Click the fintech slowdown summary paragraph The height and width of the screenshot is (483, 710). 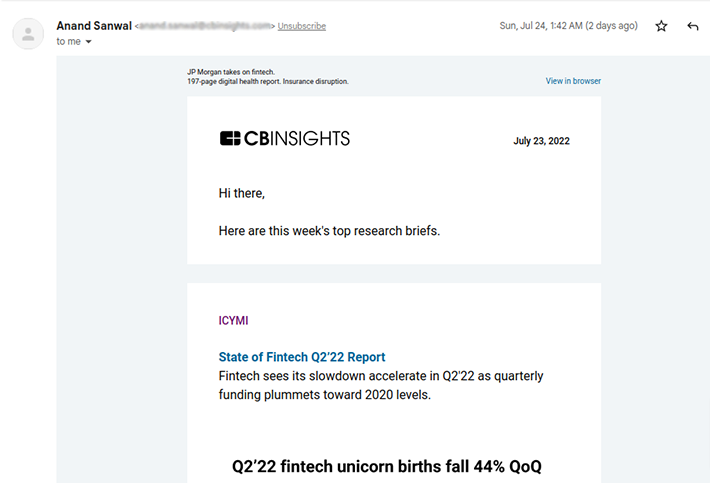(x=381, y=385)
